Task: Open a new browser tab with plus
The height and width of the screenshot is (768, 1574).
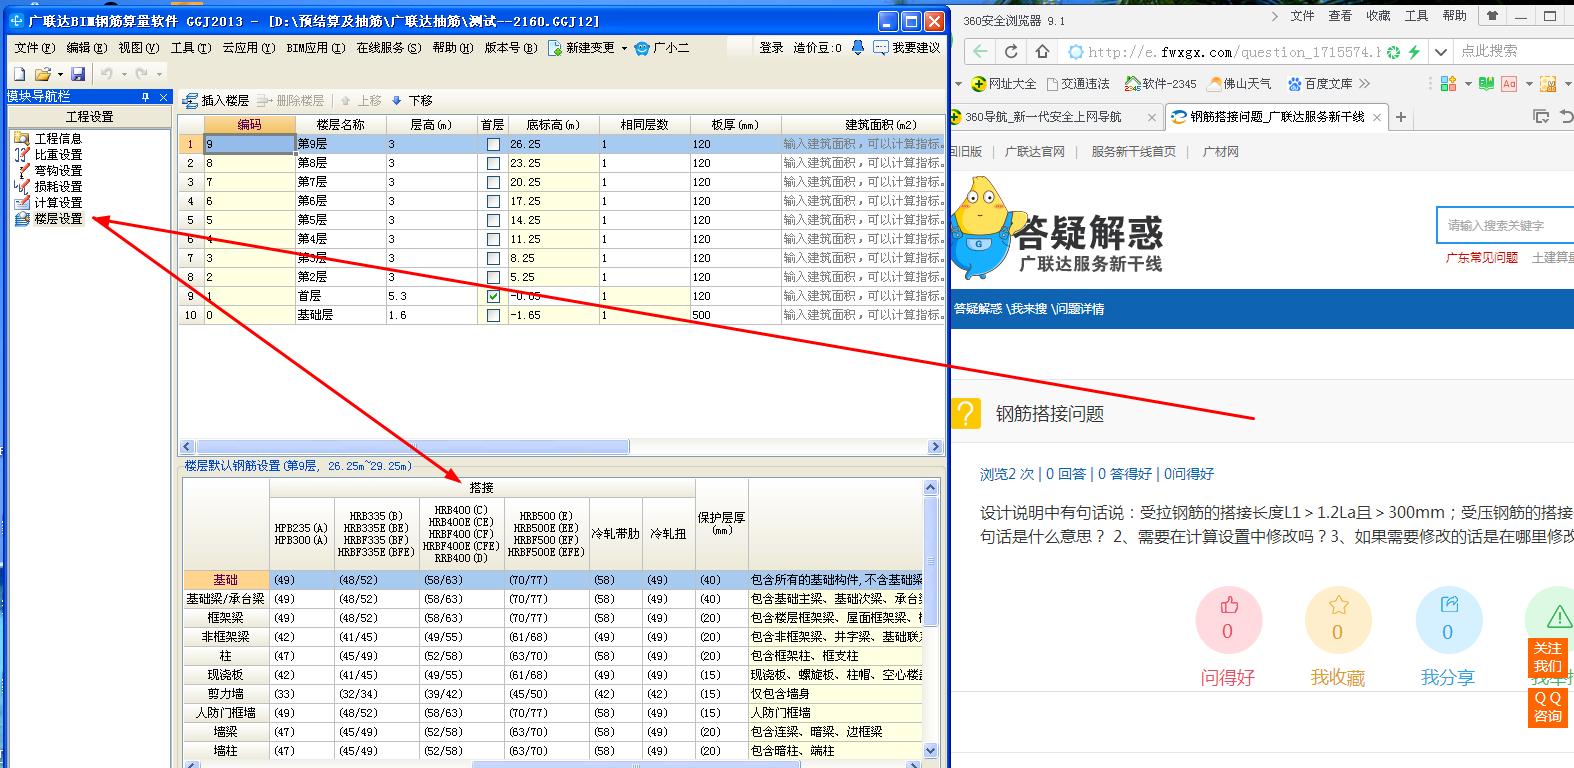Action: (x=1401, y=117)
